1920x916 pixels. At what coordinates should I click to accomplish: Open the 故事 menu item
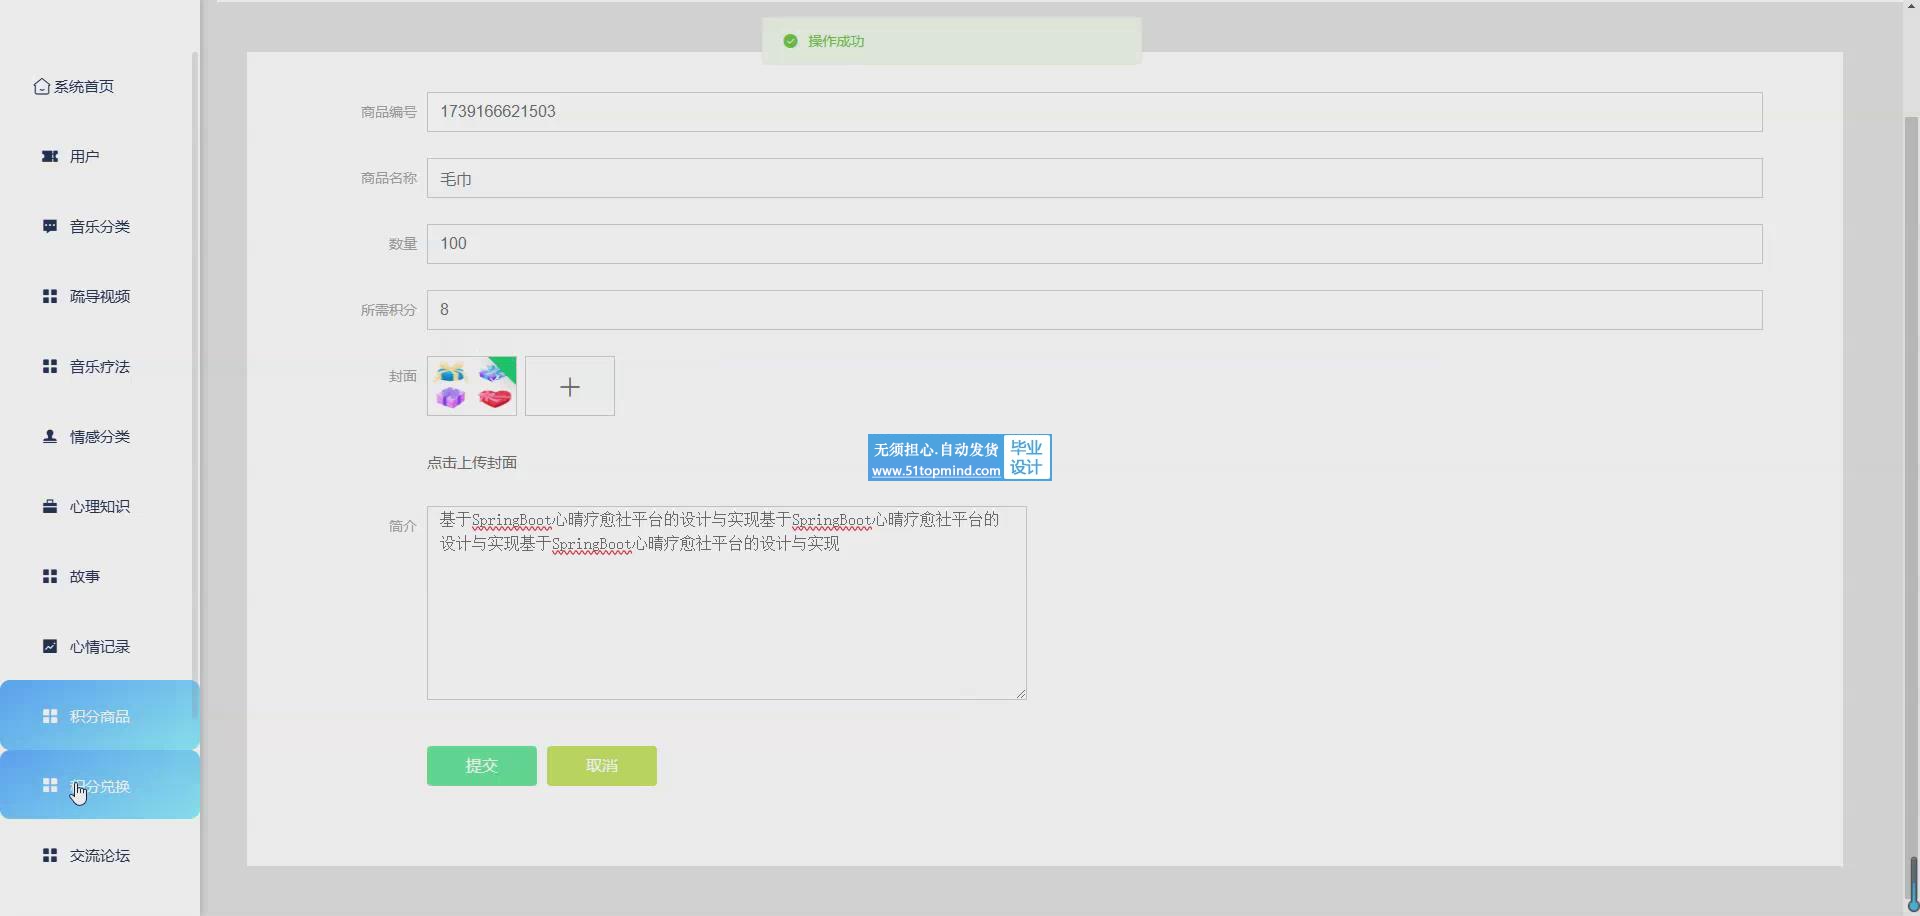[x=85, y=577]
